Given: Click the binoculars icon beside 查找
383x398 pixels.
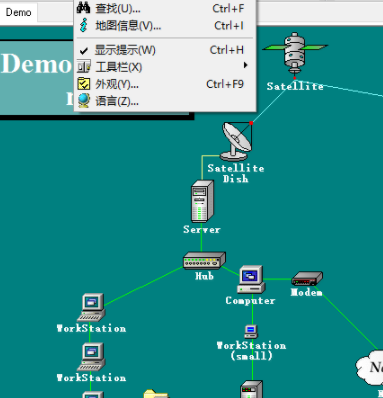Looking at the screenshot, I should pos(83,8).
